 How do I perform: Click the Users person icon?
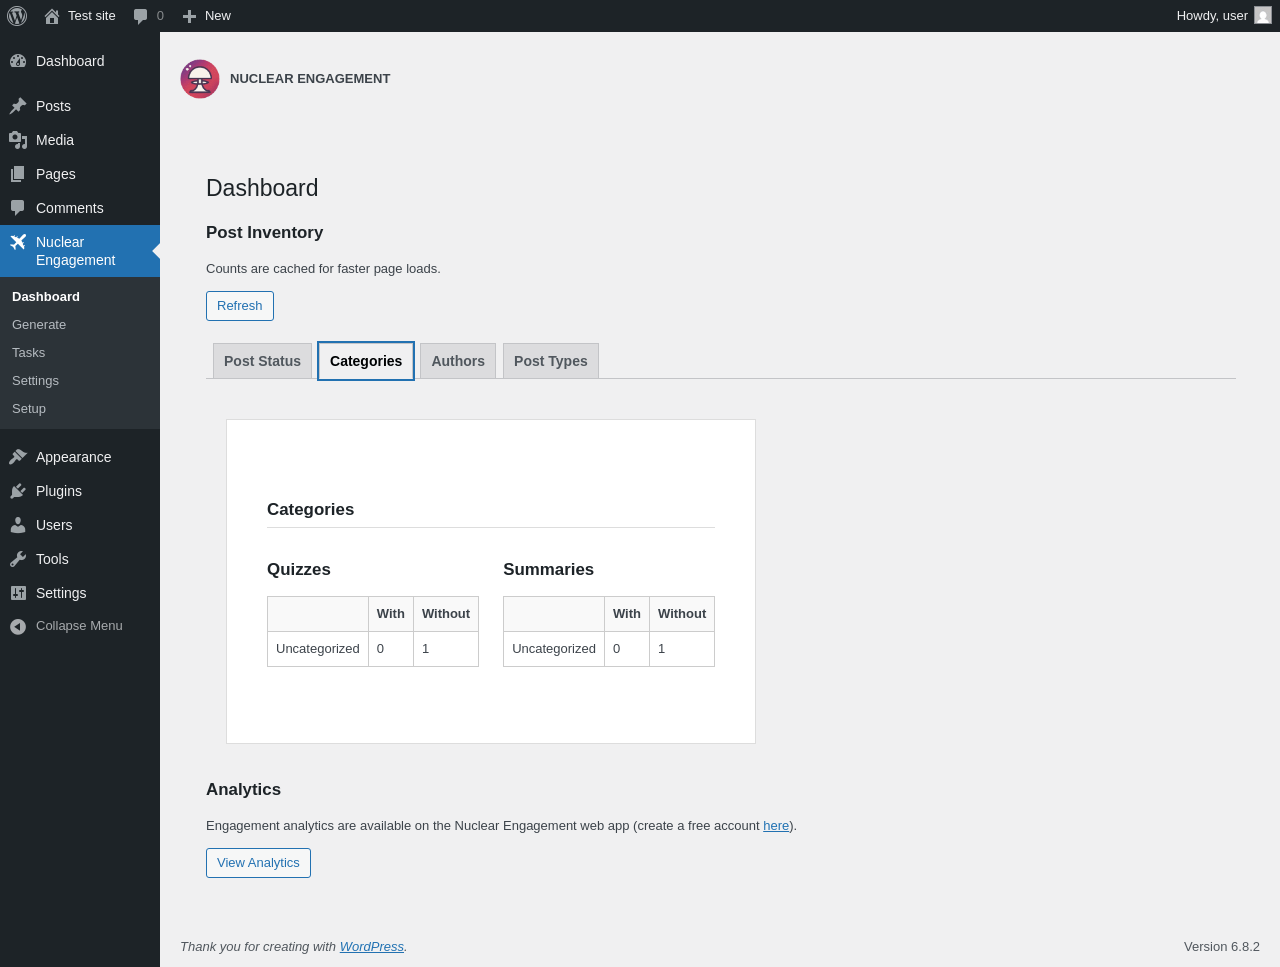coord(18,525)
